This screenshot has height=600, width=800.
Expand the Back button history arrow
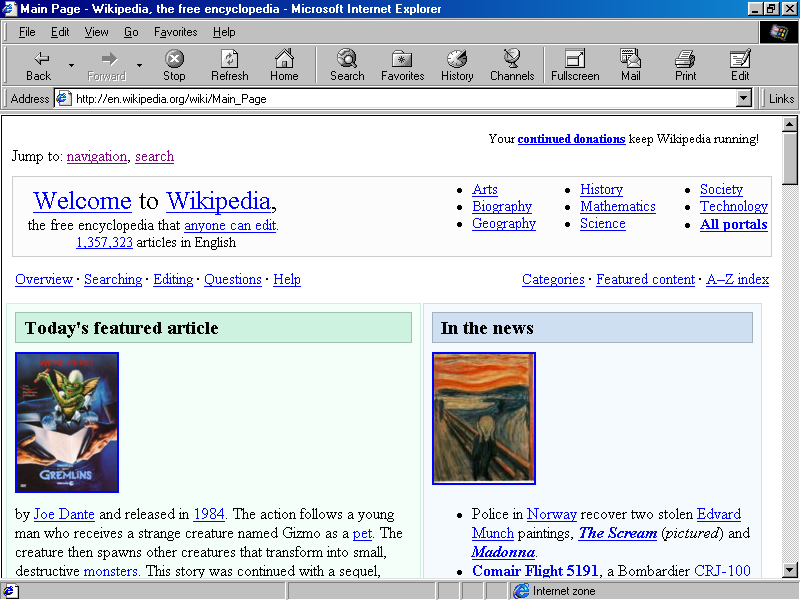click(x=71, y=65)
